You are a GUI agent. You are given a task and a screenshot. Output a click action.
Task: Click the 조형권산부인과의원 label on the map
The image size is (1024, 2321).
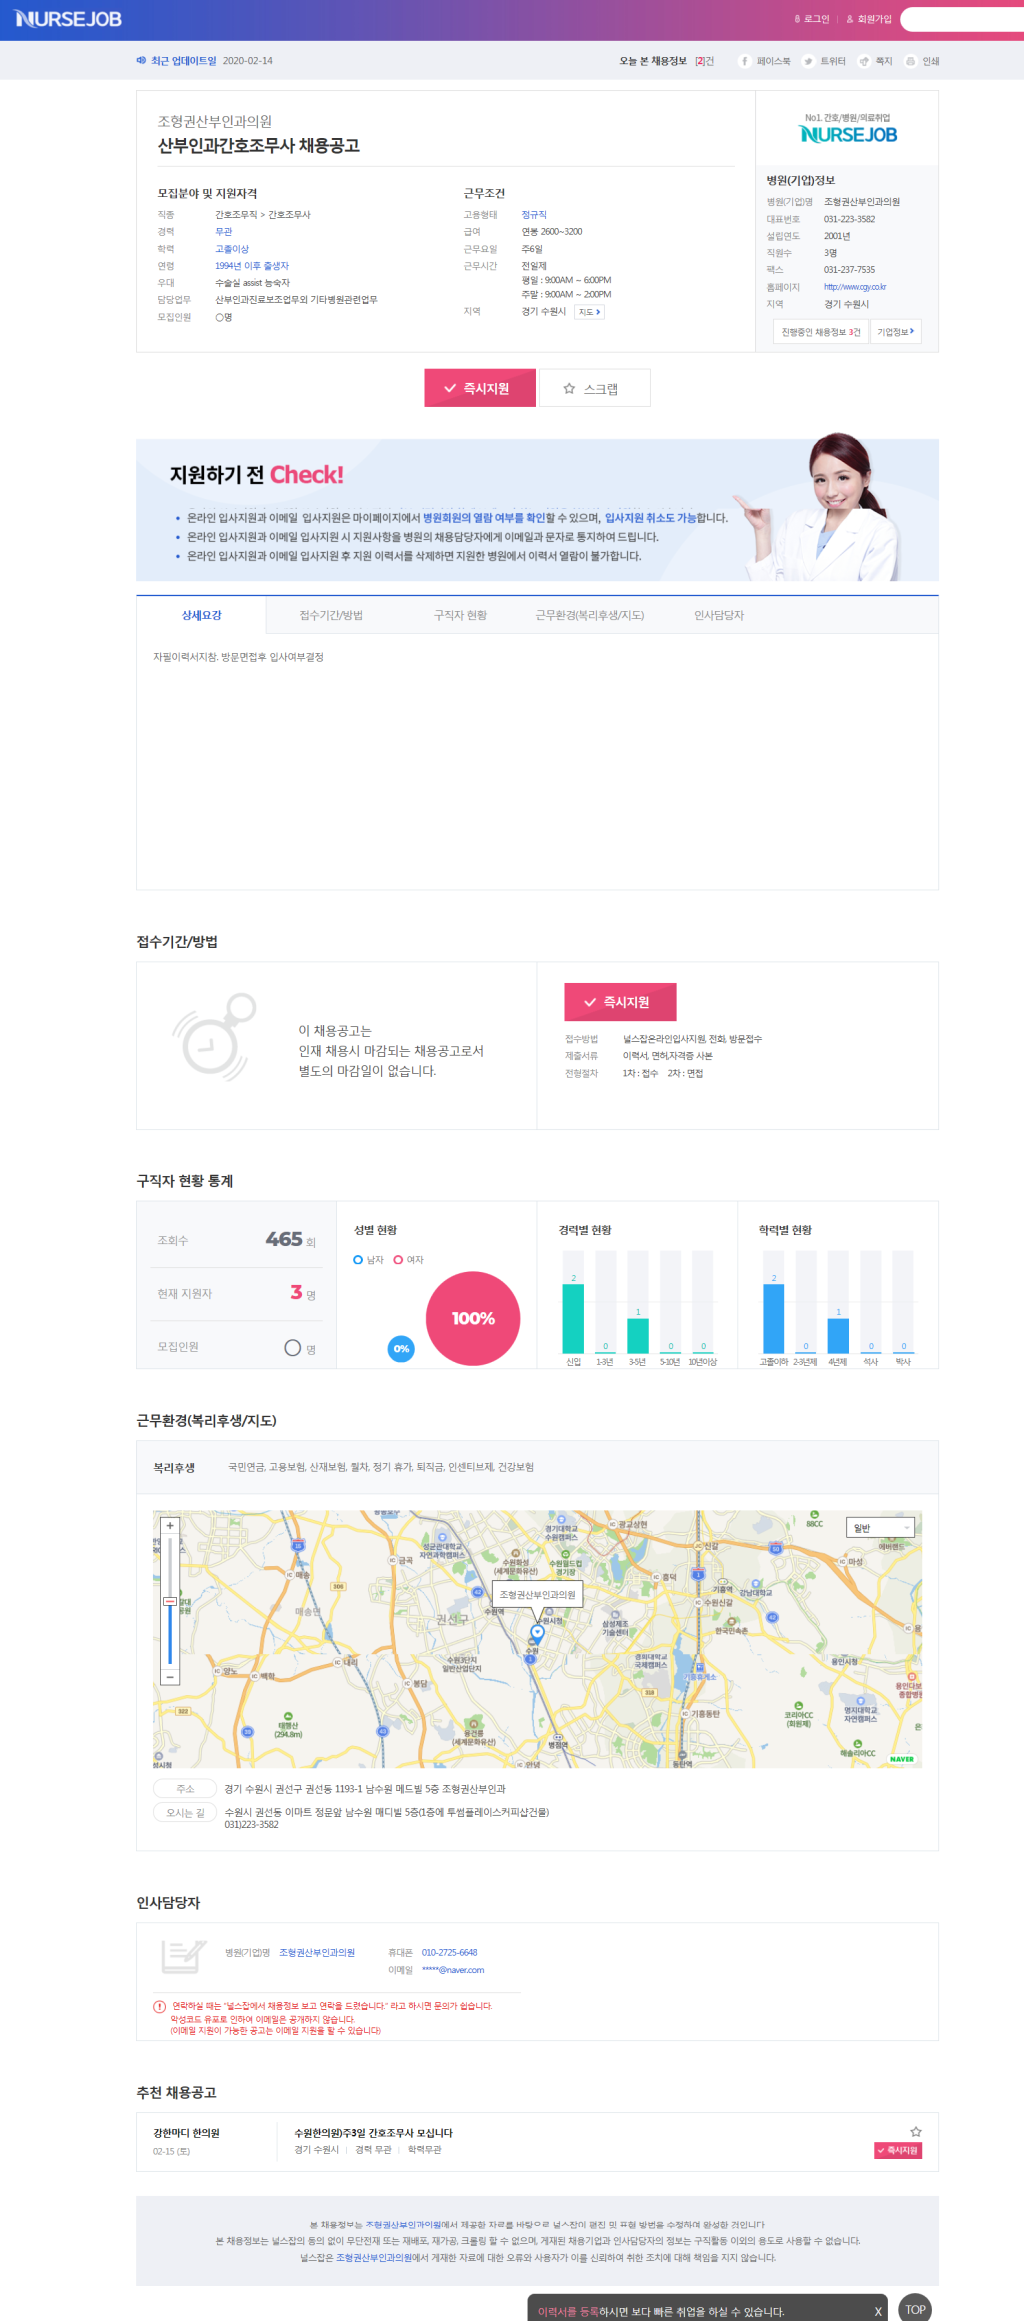pyautogui.click(x=537, y=1595)
